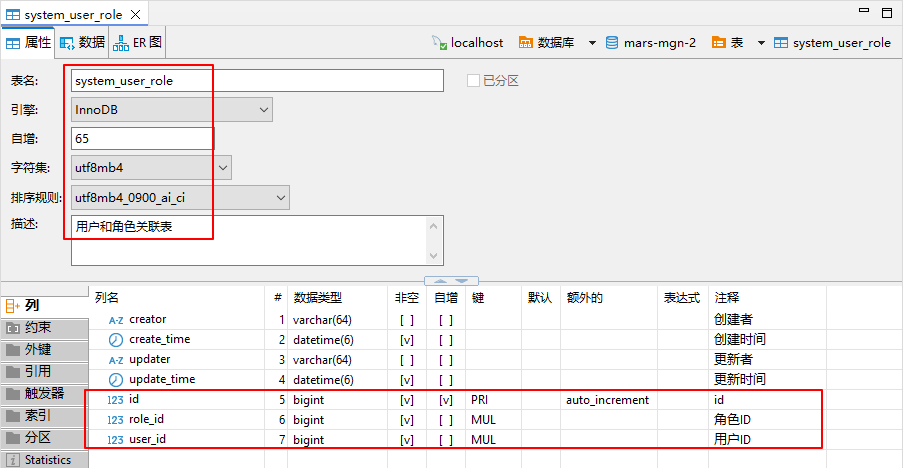Image resolution: width=903 pixels, height=468 pixels.
Task: Select the Statistics side tab
Action: (x=45, y=459)
